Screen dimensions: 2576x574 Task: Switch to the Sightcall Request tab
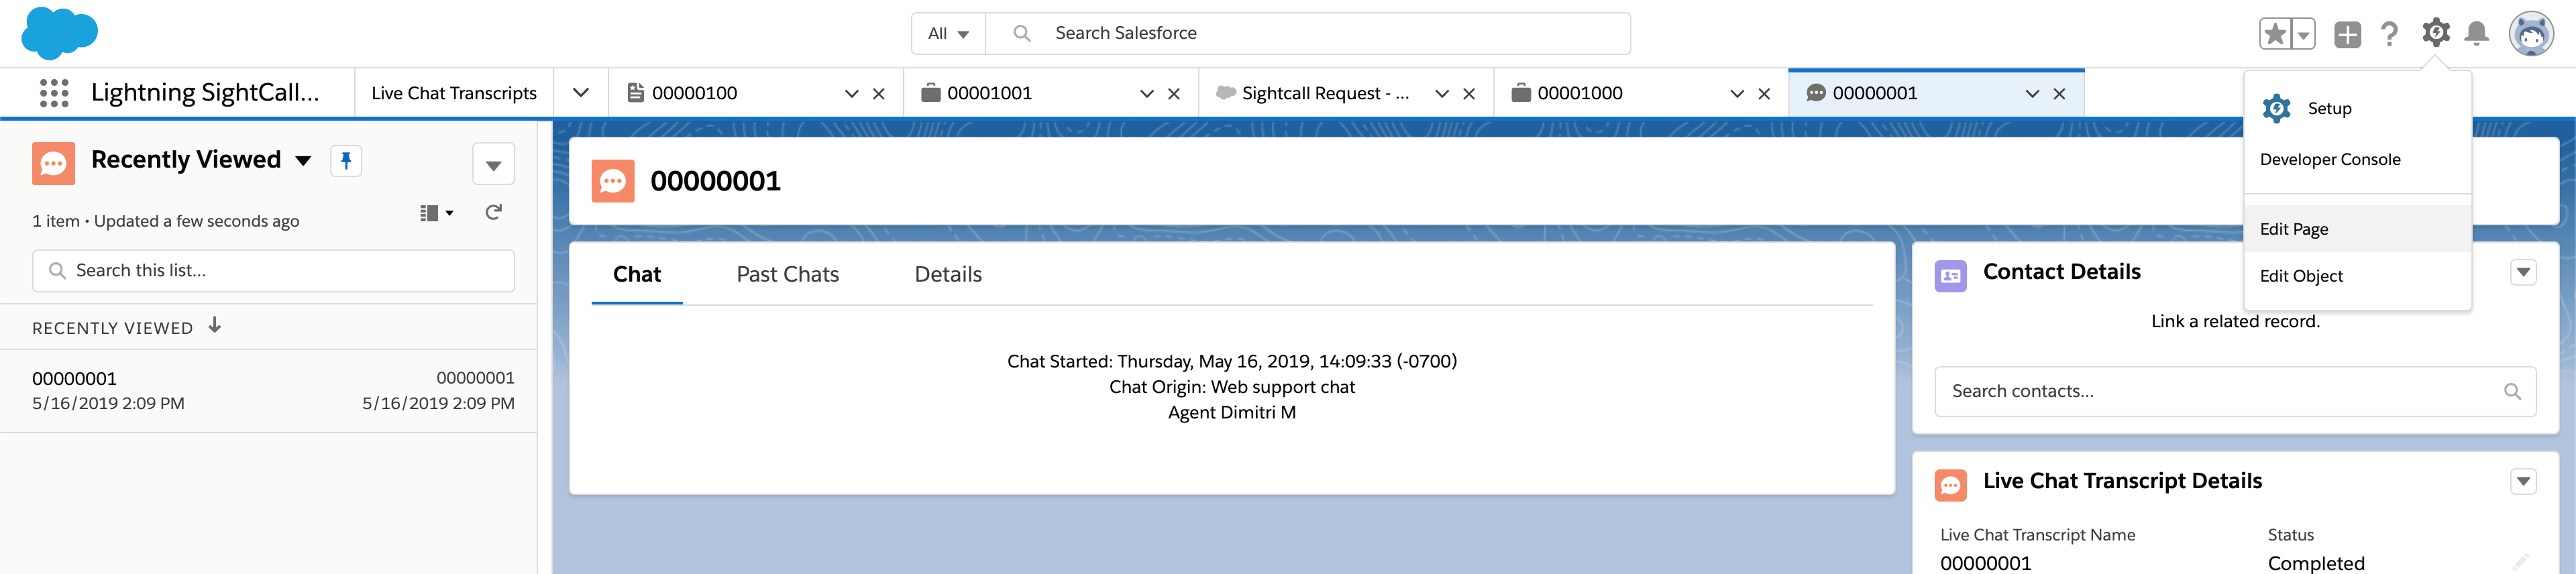pos(1325,93)
